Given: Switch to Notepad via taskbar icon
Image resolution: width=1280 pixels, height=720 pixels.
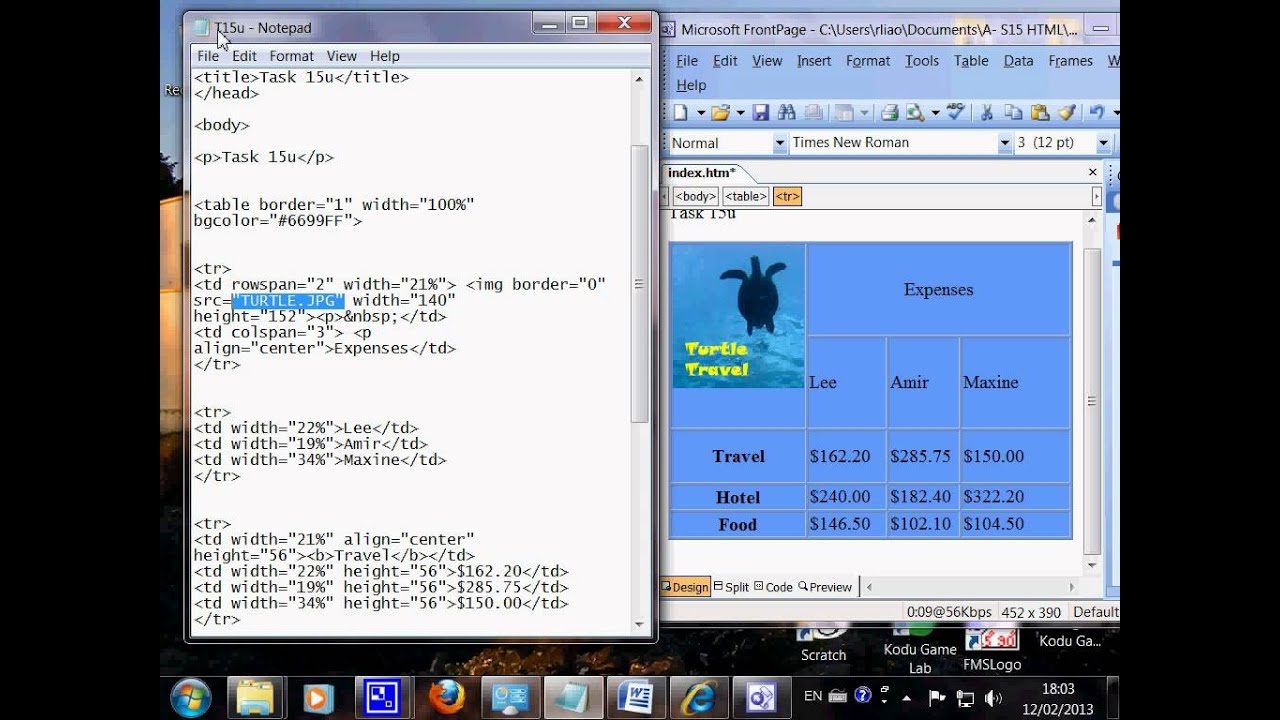Looking at the screenshot, I should [575, 696].
